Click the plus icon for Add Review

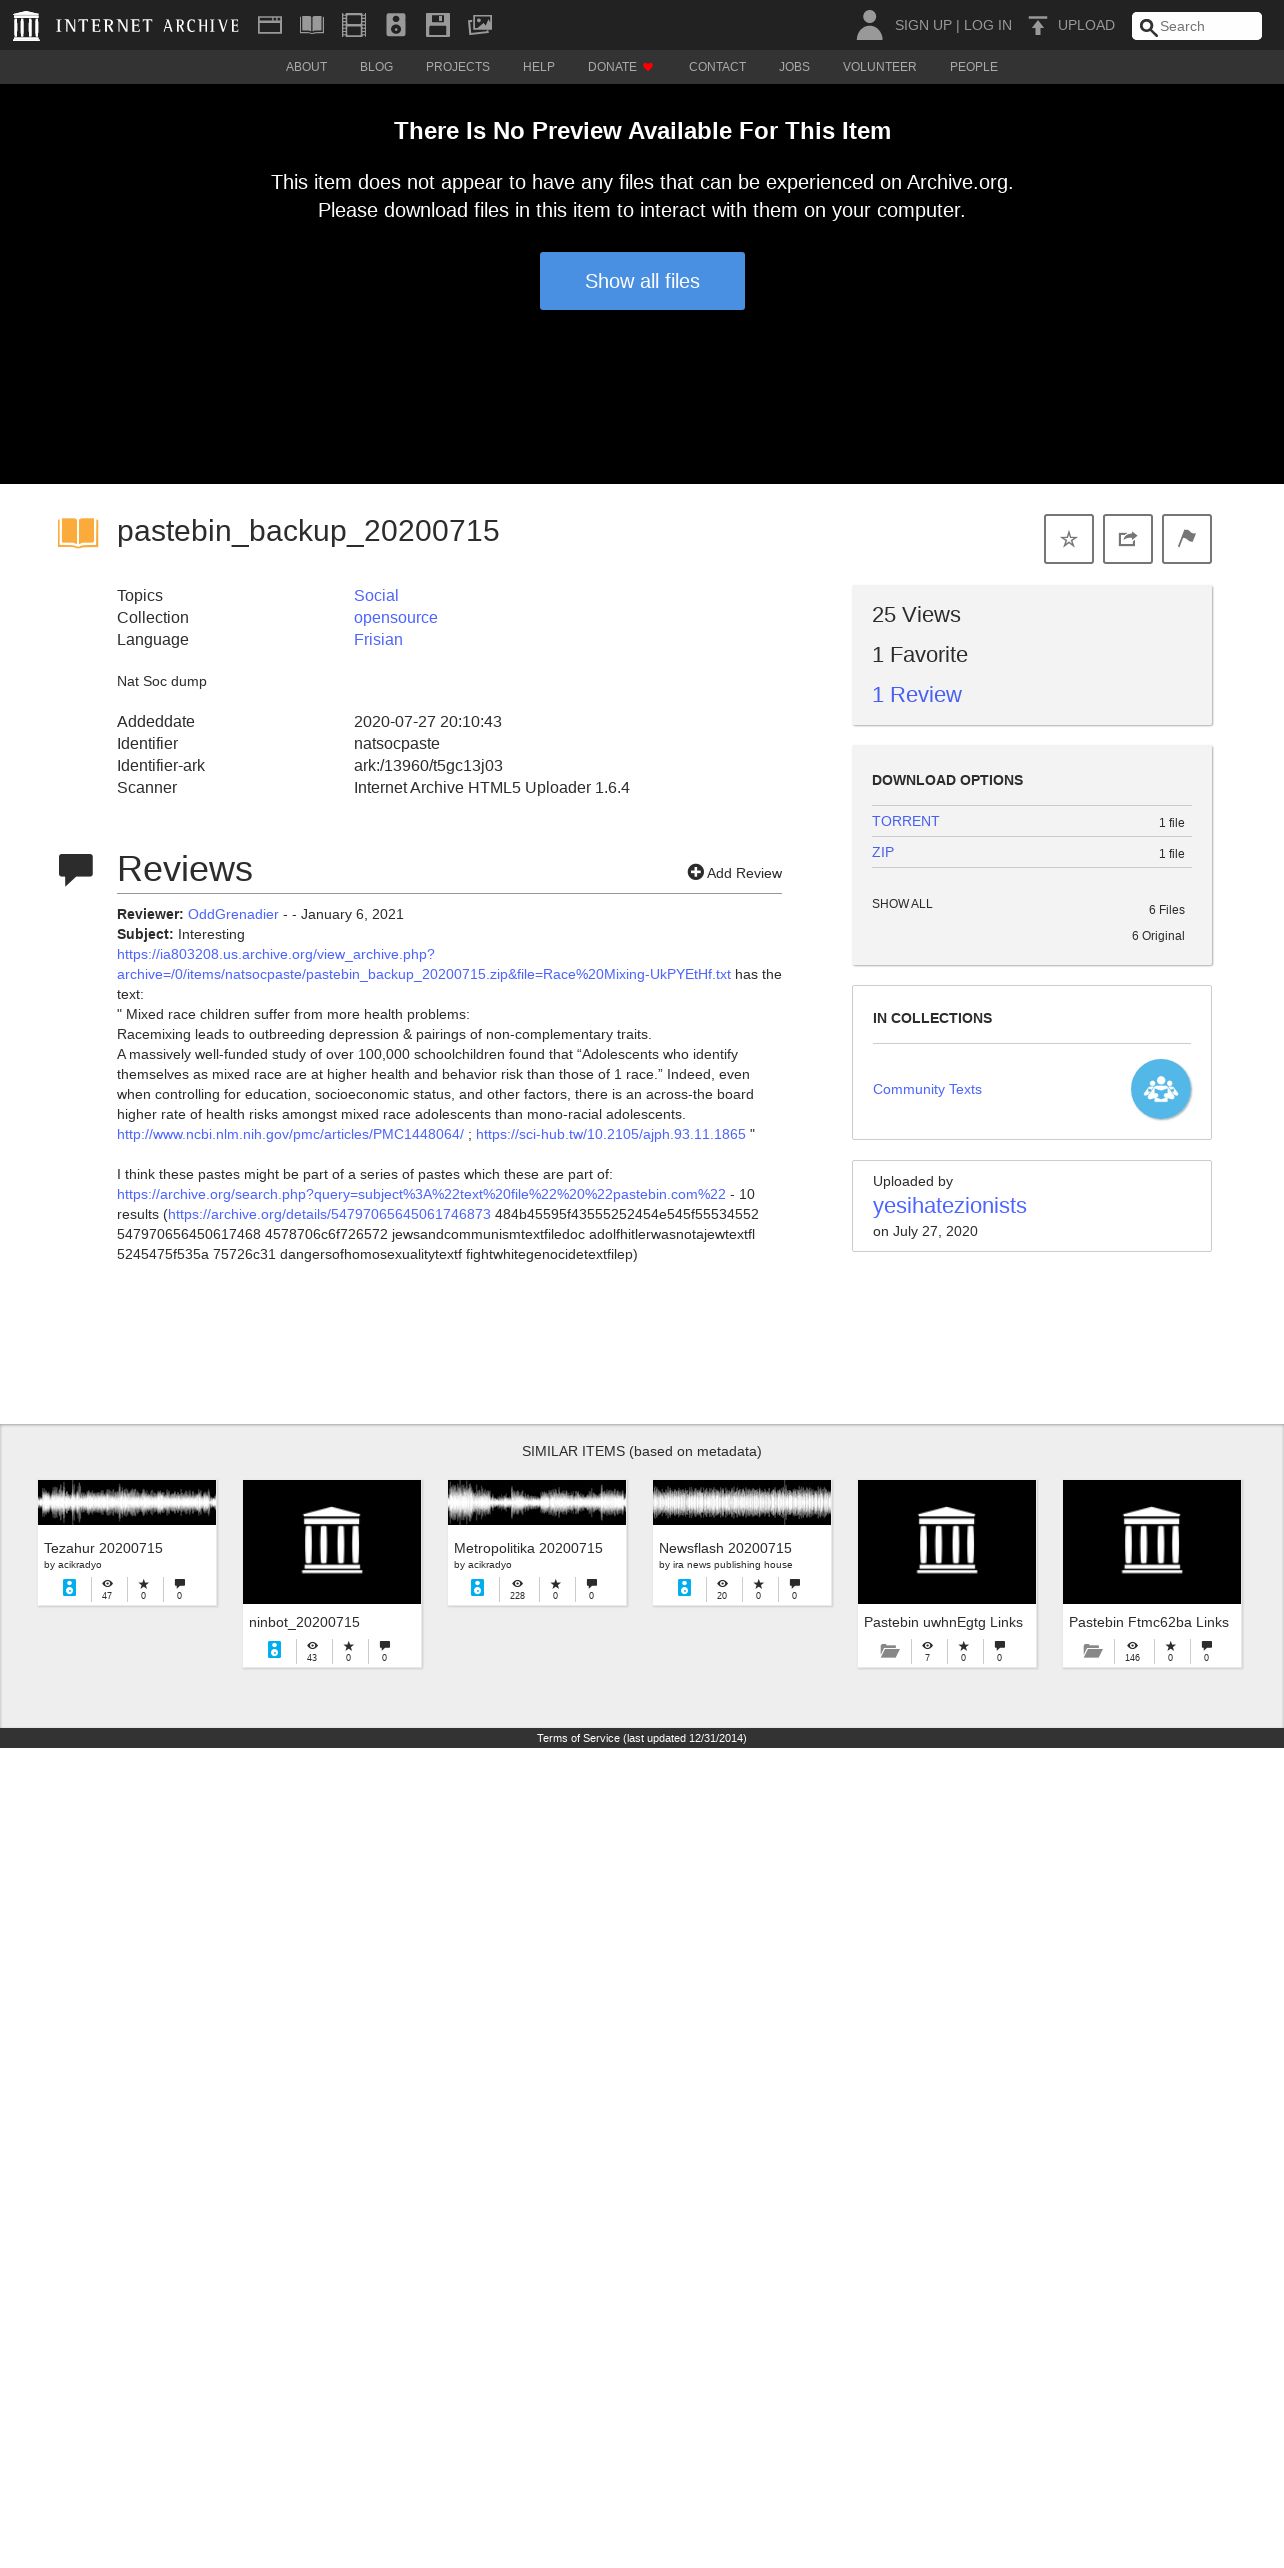tap(696, 872)
